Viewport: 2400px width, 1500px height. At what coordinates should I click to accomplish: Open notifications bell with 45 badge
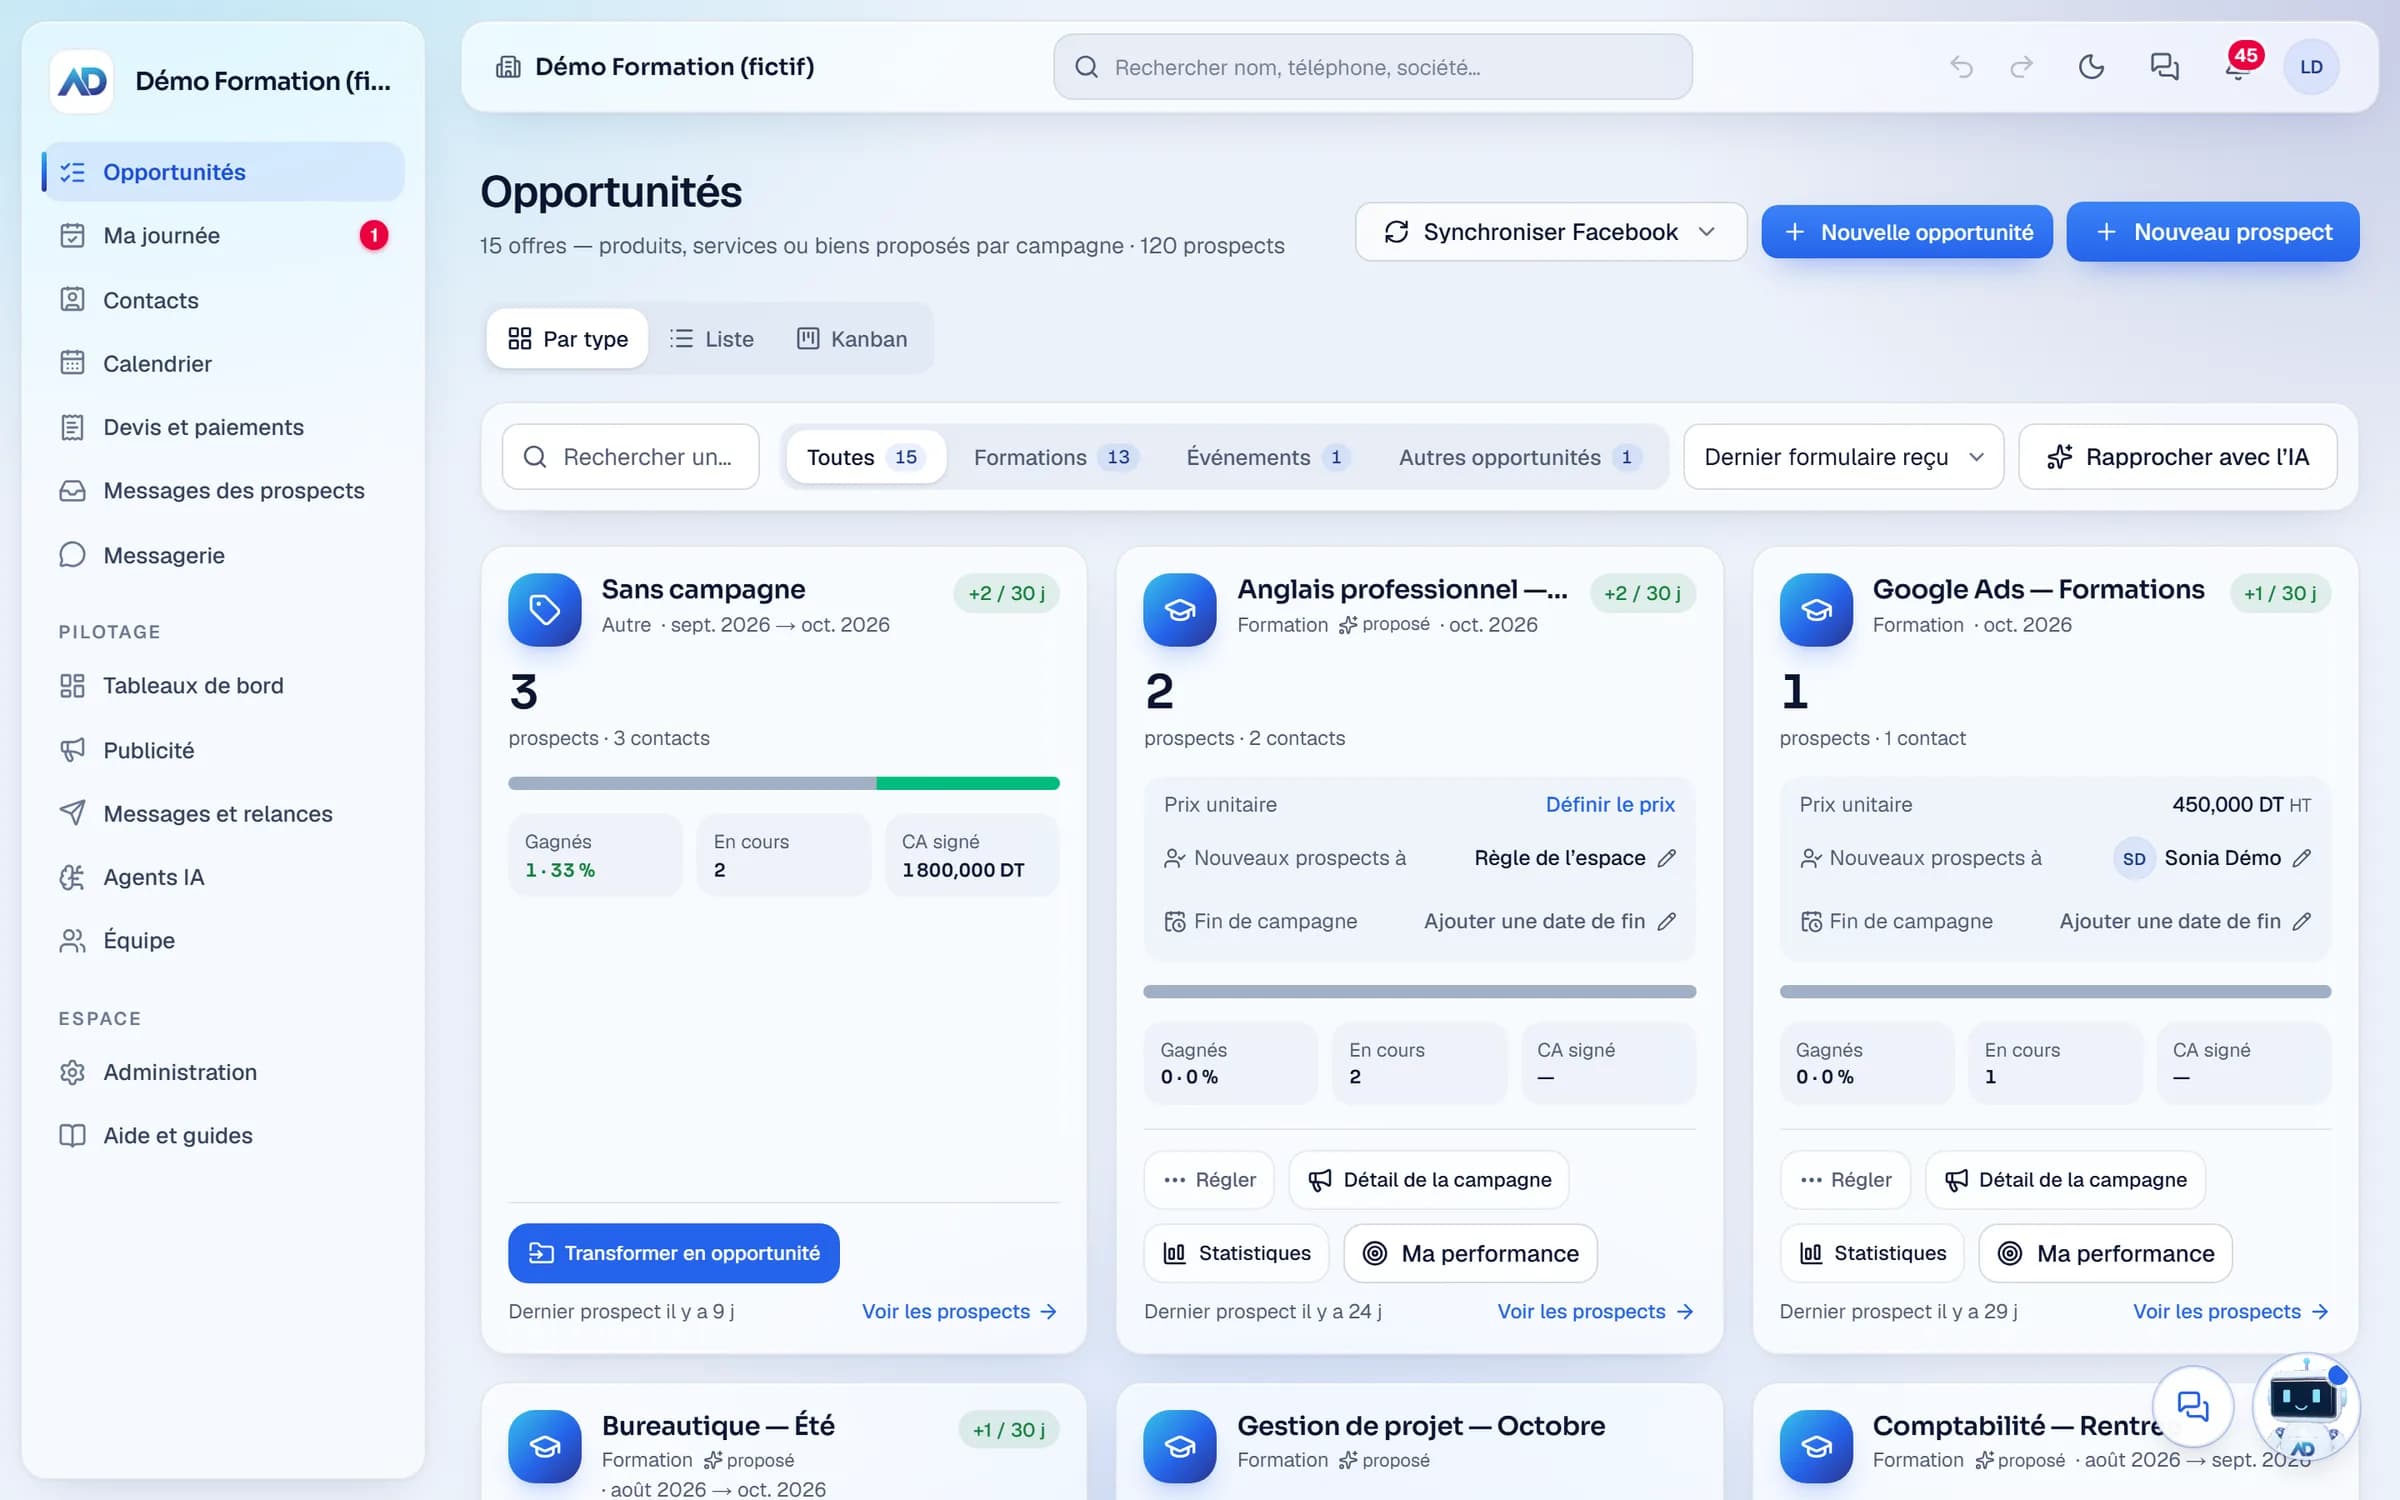click(x=2237, y=67)
